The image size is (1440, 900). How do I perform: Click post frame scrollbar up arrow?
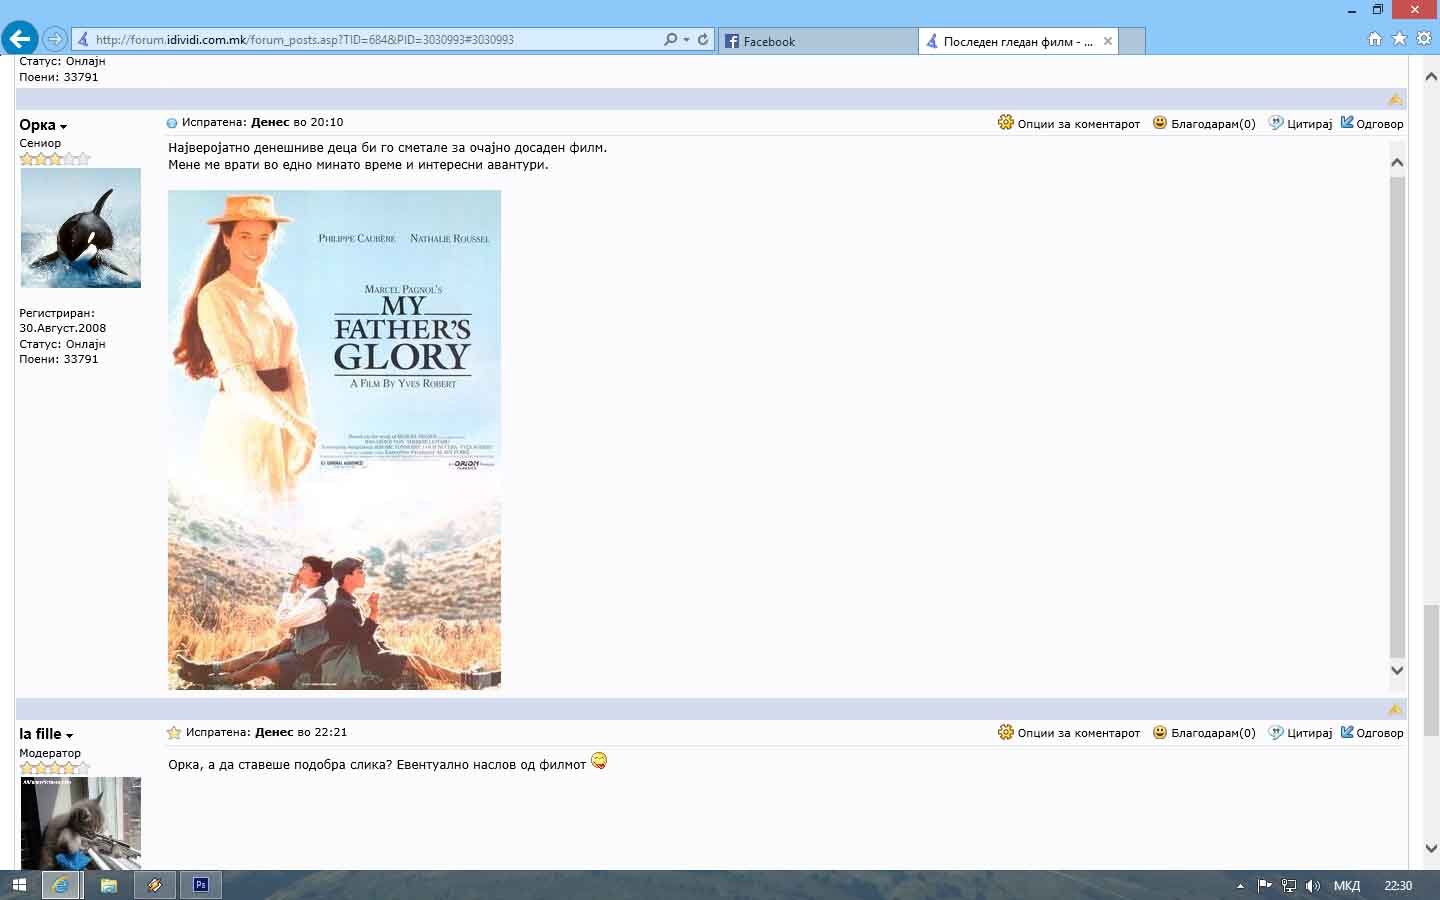click(1397, 161)
